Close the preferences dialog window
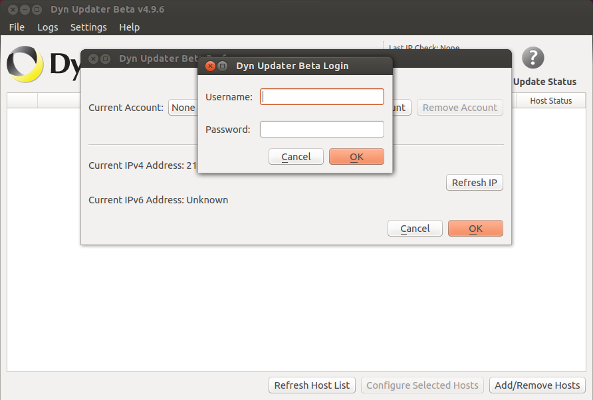 (x=93, y=59)
